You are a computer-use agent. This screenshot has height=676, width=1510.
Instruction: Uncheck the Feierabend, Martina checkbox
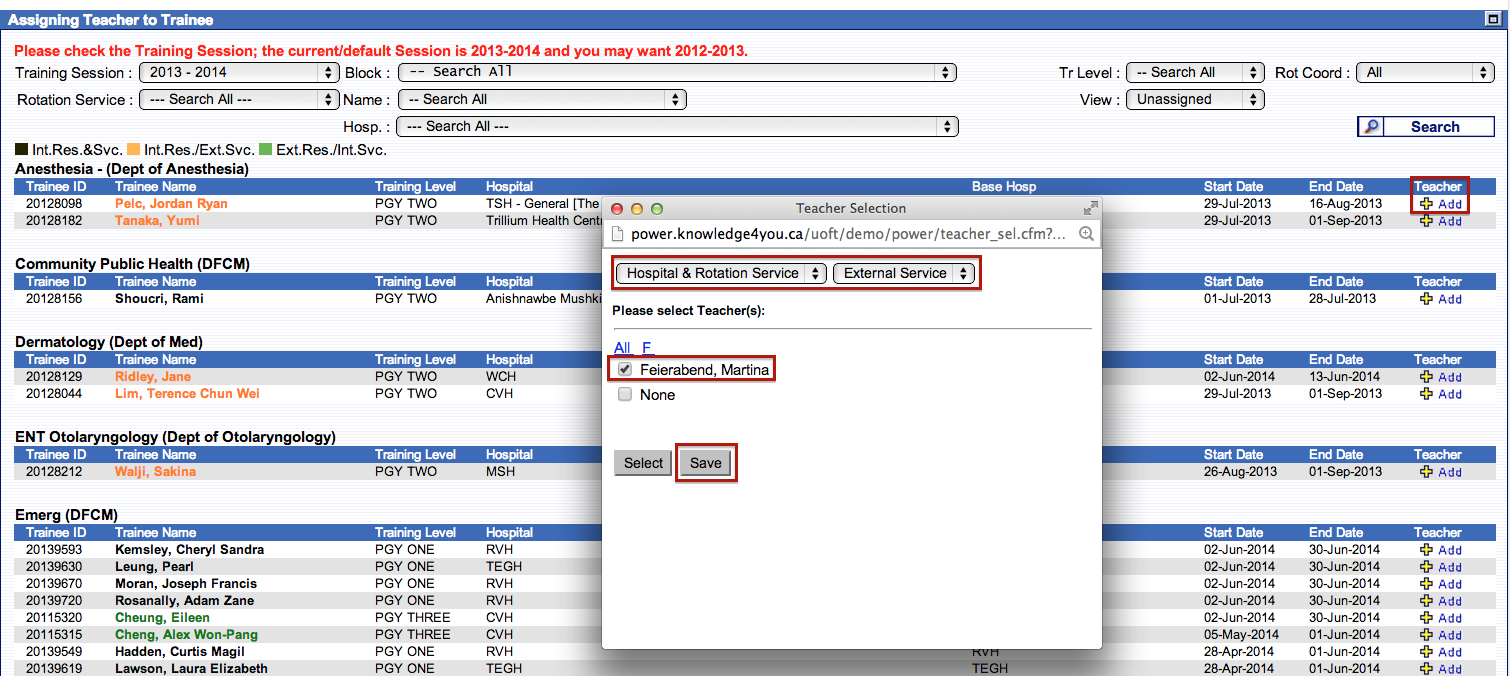pyautogui.click(x=625, y=370)
